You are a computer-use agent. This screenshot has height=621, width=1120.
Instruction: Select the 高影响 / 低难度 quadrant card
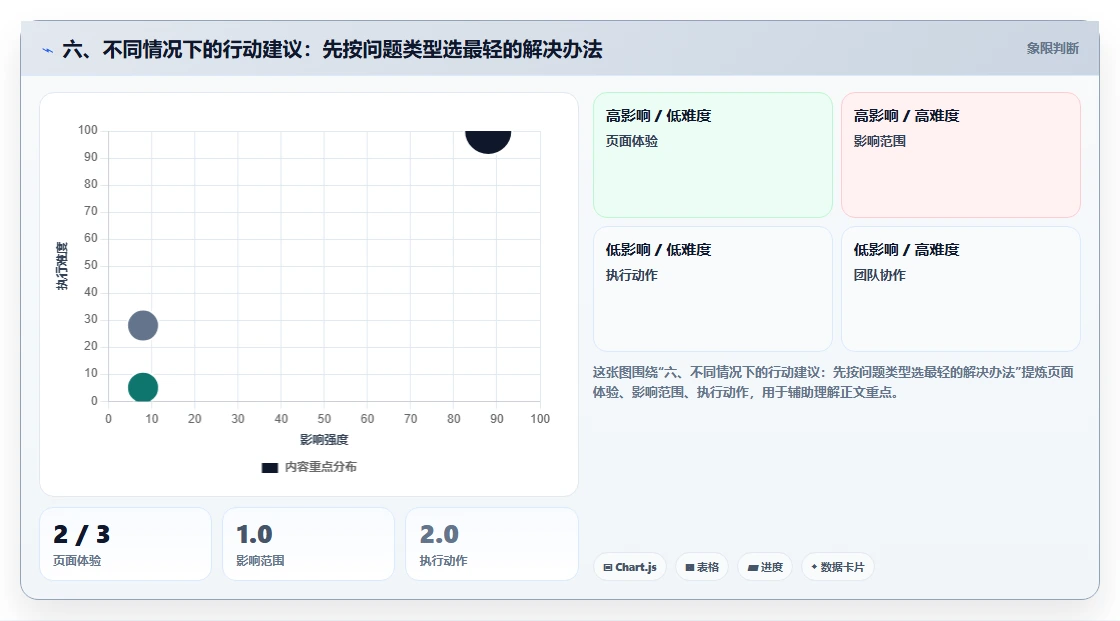coord(713,154)
